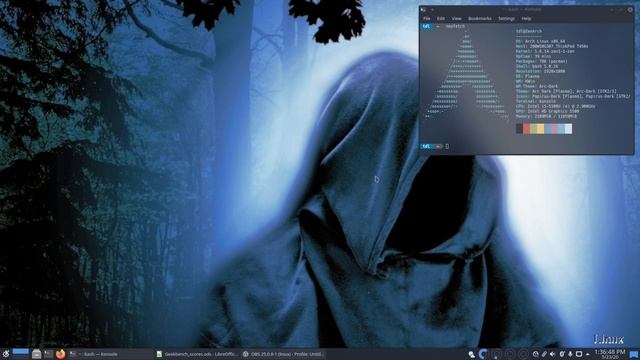
Task: Open the clipboard tray icon
Action: tap(544, 354)
